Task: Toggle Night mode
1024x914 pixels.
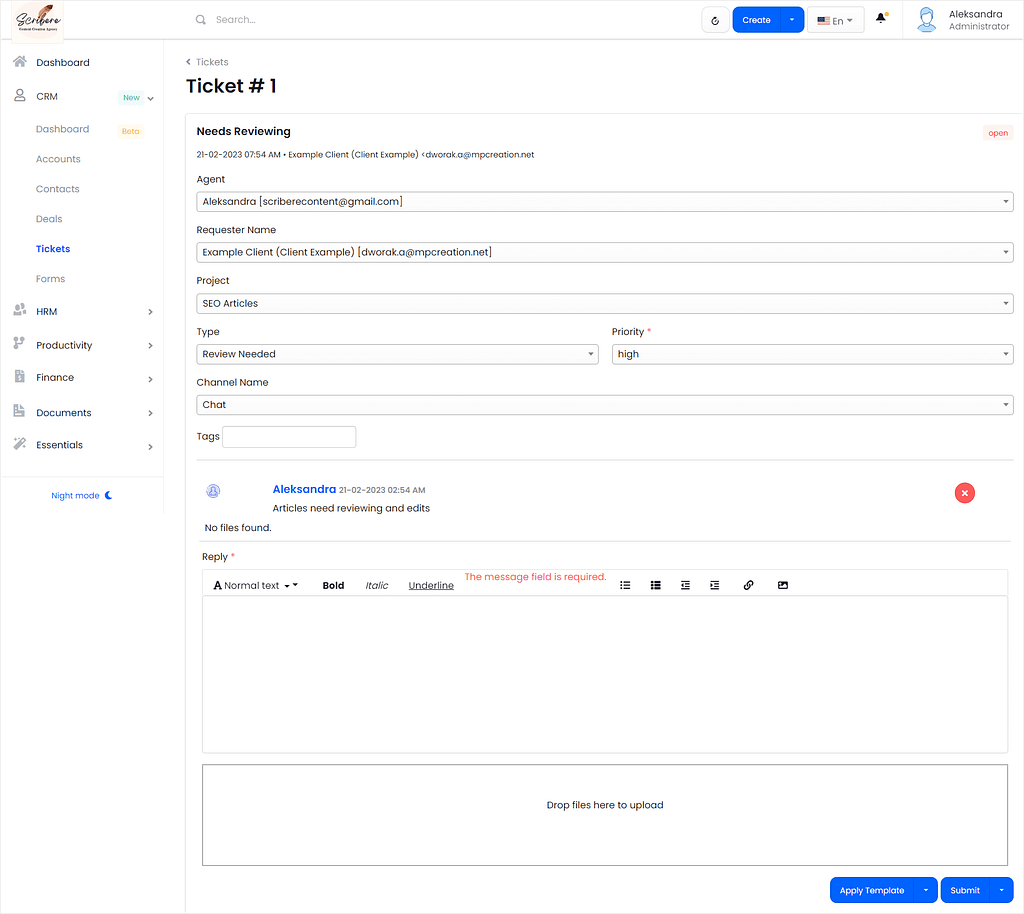Action: tap(82, 496)
